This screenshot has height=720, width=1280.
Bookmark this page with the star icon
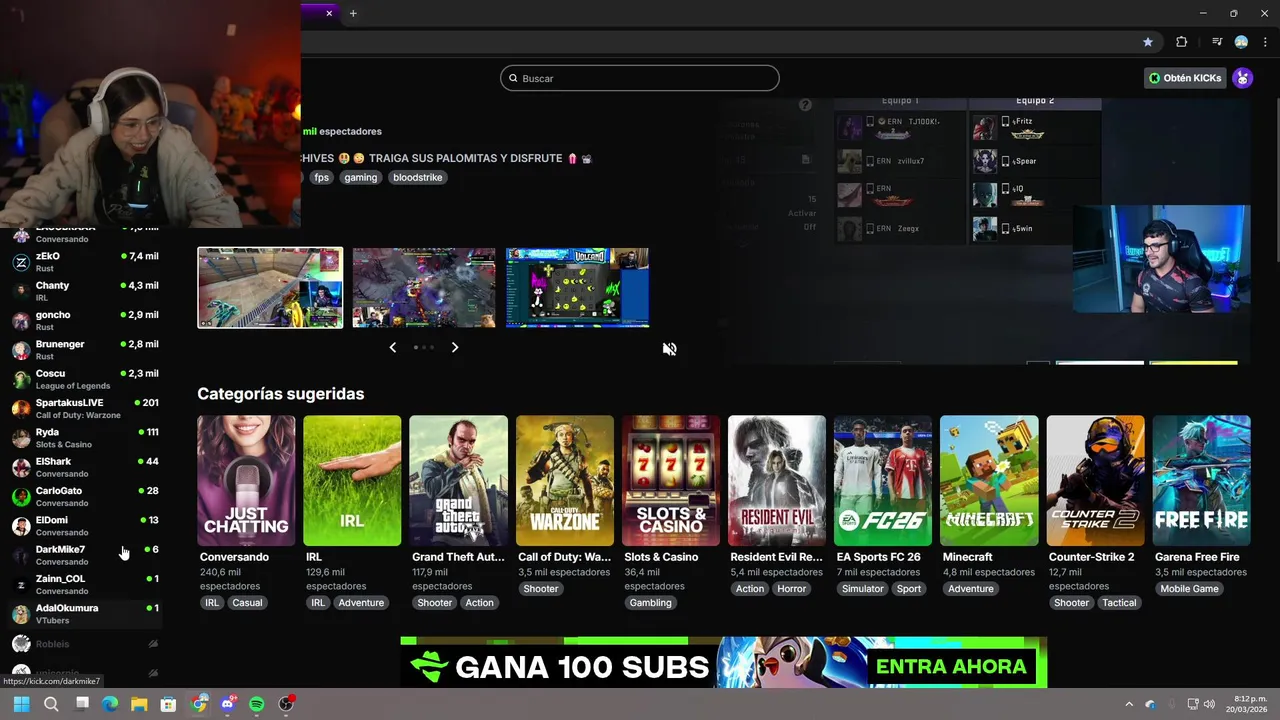pos(1148,42)
